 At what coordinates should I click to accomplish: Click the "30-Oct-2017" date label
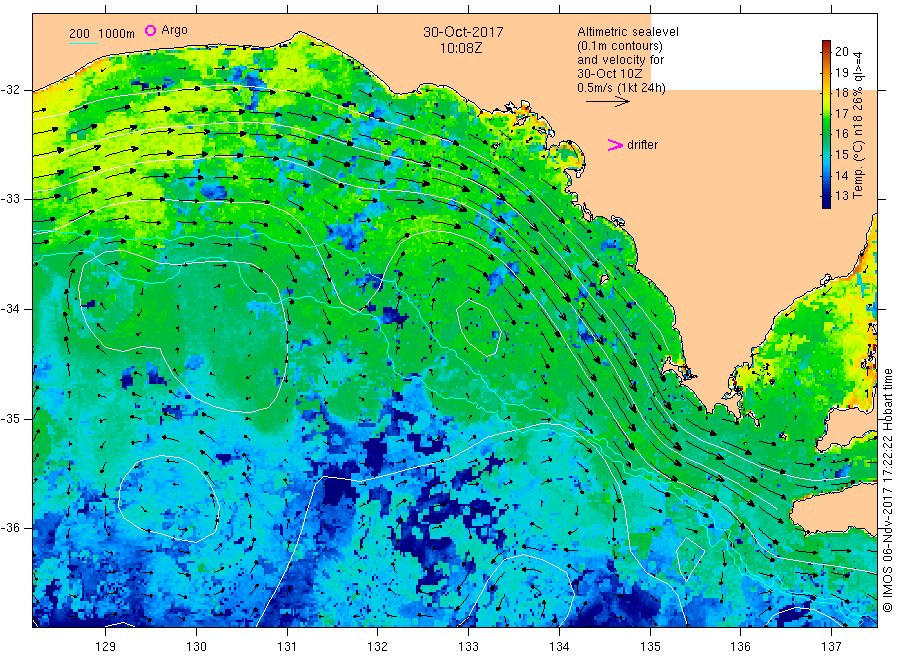[x=463, y=32]
